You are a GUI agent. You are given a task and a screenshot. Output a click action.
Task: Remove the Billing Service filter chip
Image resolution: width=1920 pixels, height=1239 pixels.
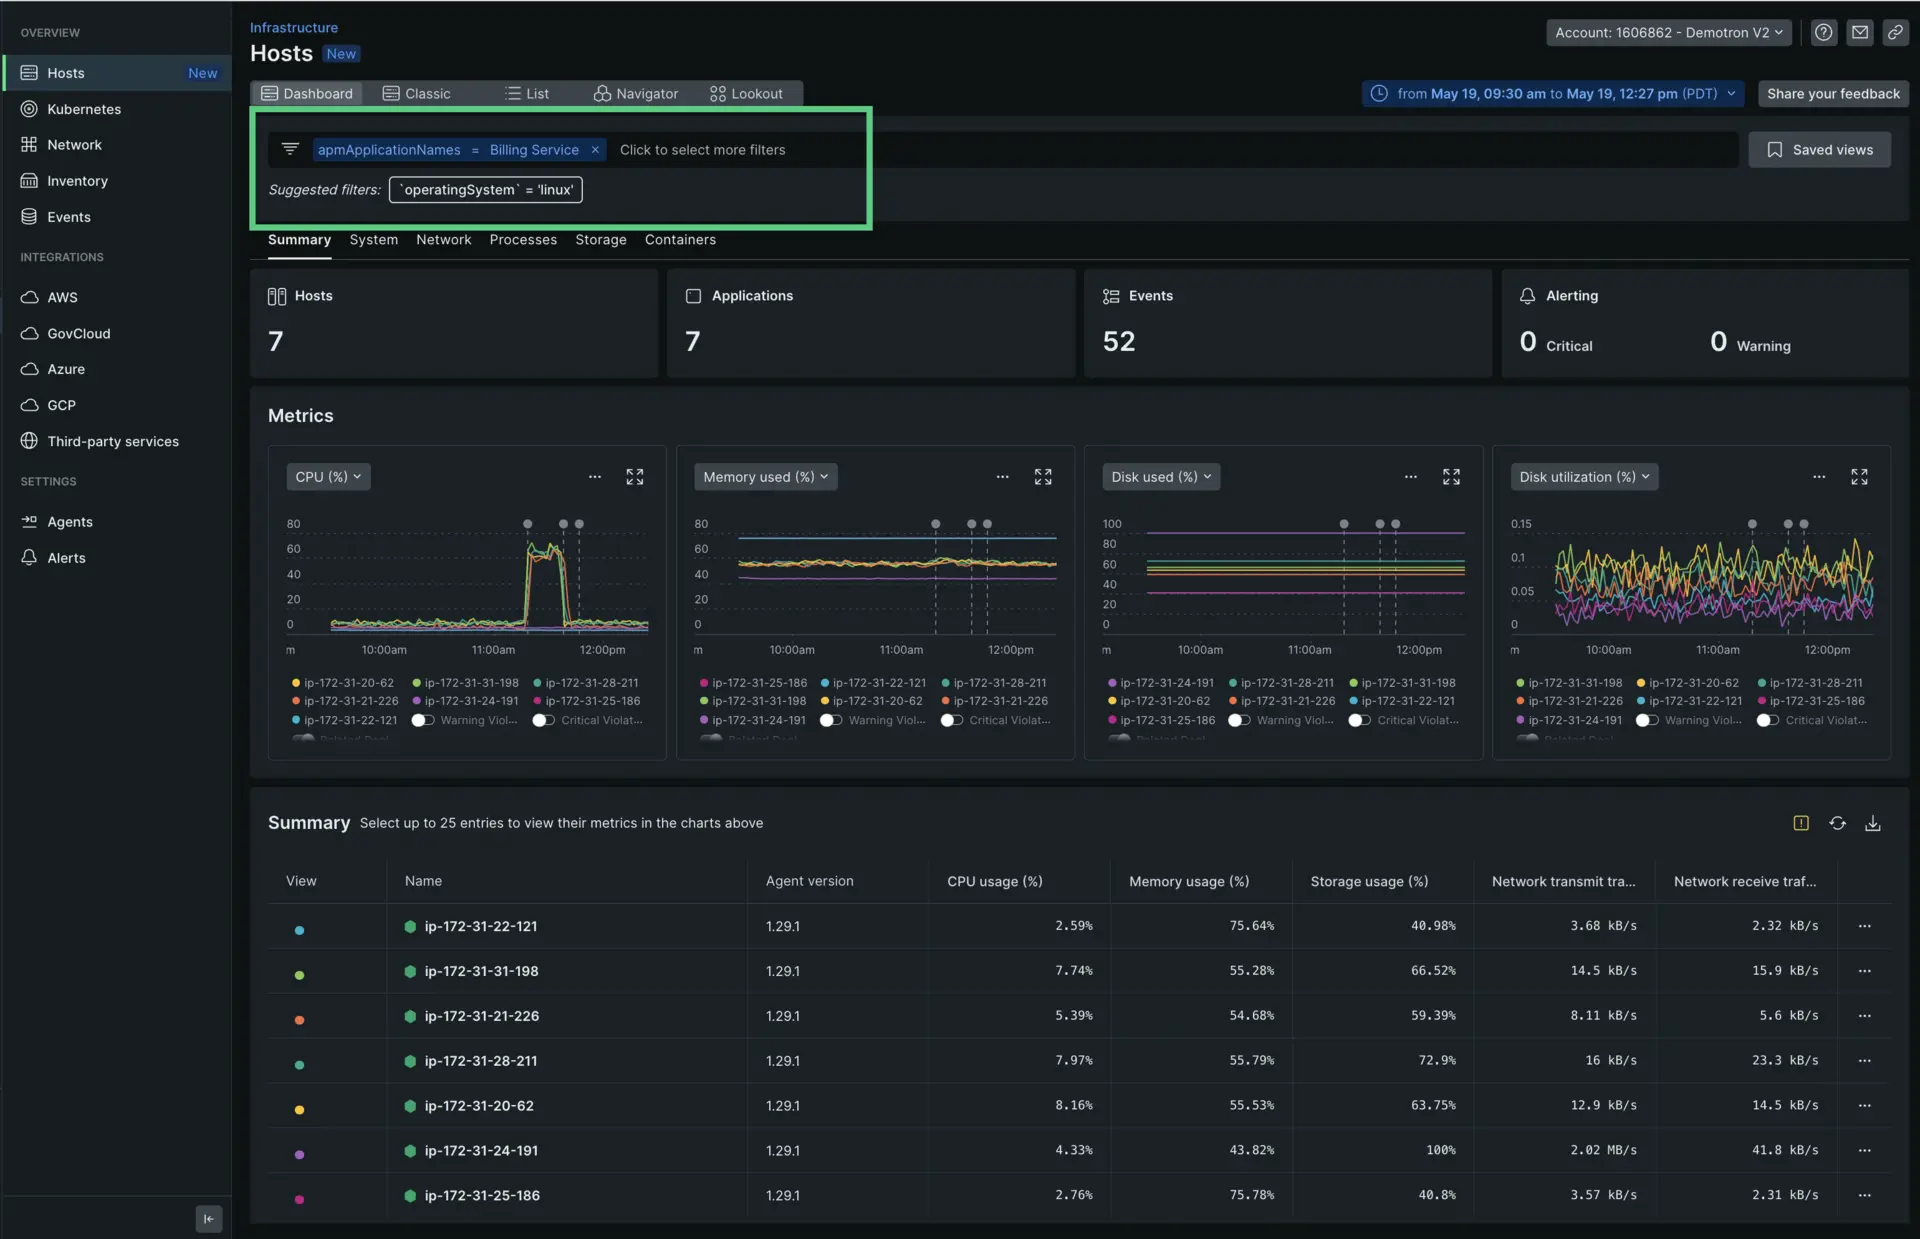coord(595,150)
